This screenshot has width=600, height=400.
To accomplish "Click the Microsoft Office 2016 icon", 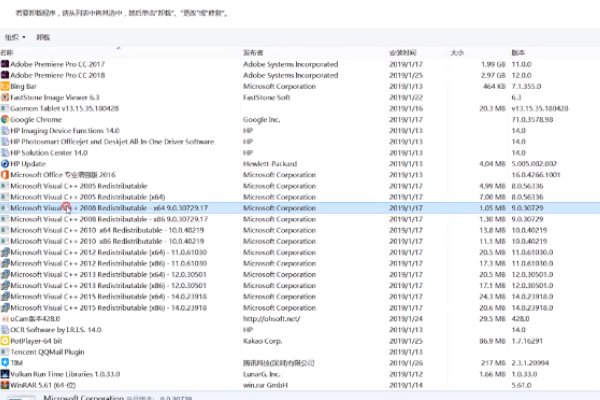I will tap(5, 175).
